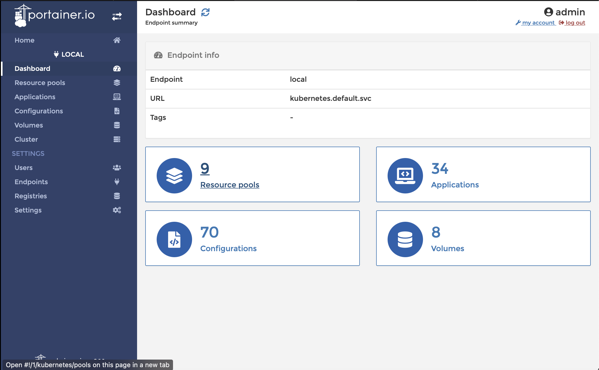Screen dimensions: 599x370
Task: Open the Resource pools link on card
Action: [x=230, y=185]
